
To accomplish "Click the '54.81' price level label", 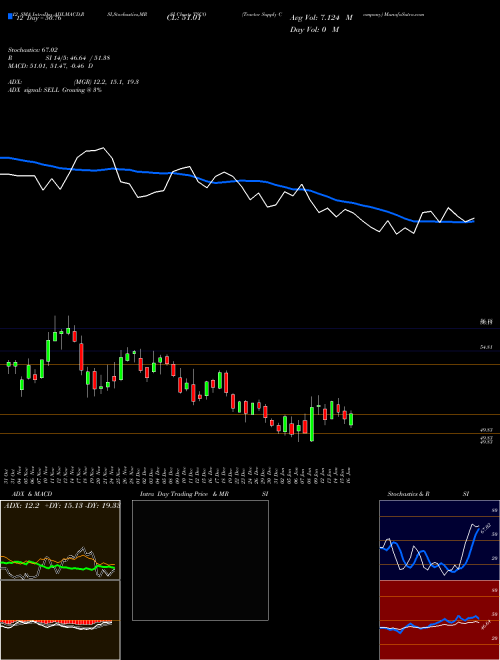I will [486, 347].
